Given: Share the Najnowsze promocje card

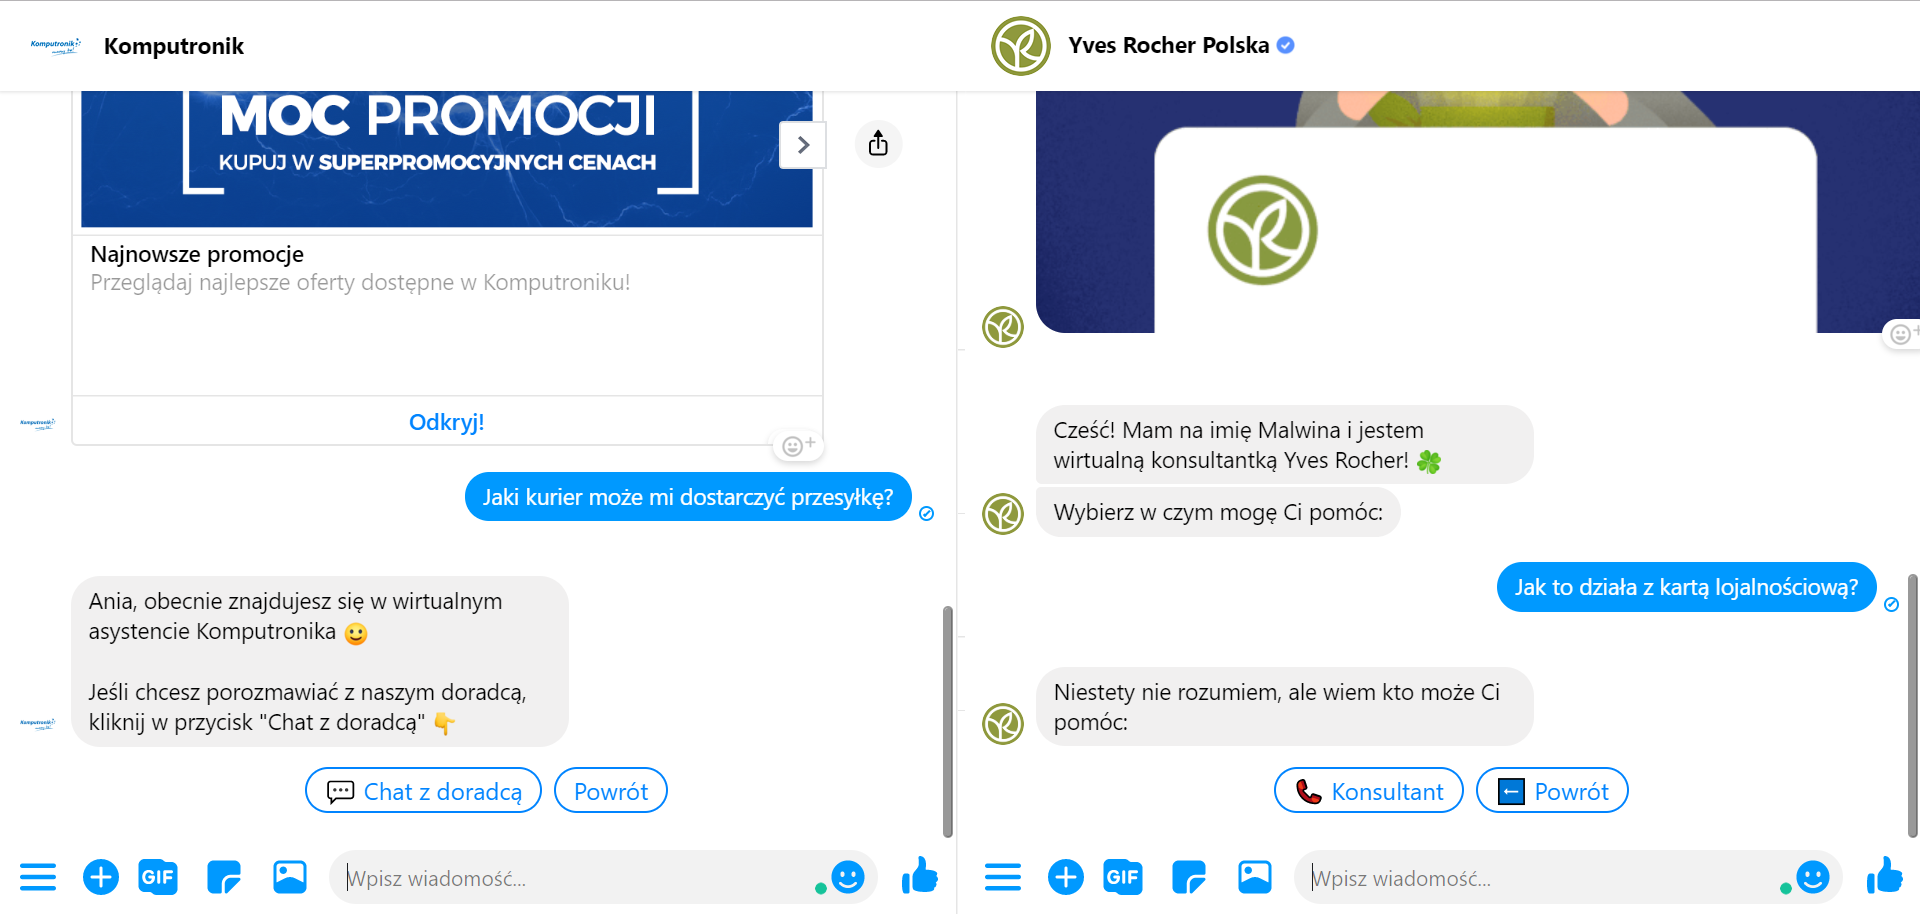Looking at the screenshot, I should (x=878, y=144).
